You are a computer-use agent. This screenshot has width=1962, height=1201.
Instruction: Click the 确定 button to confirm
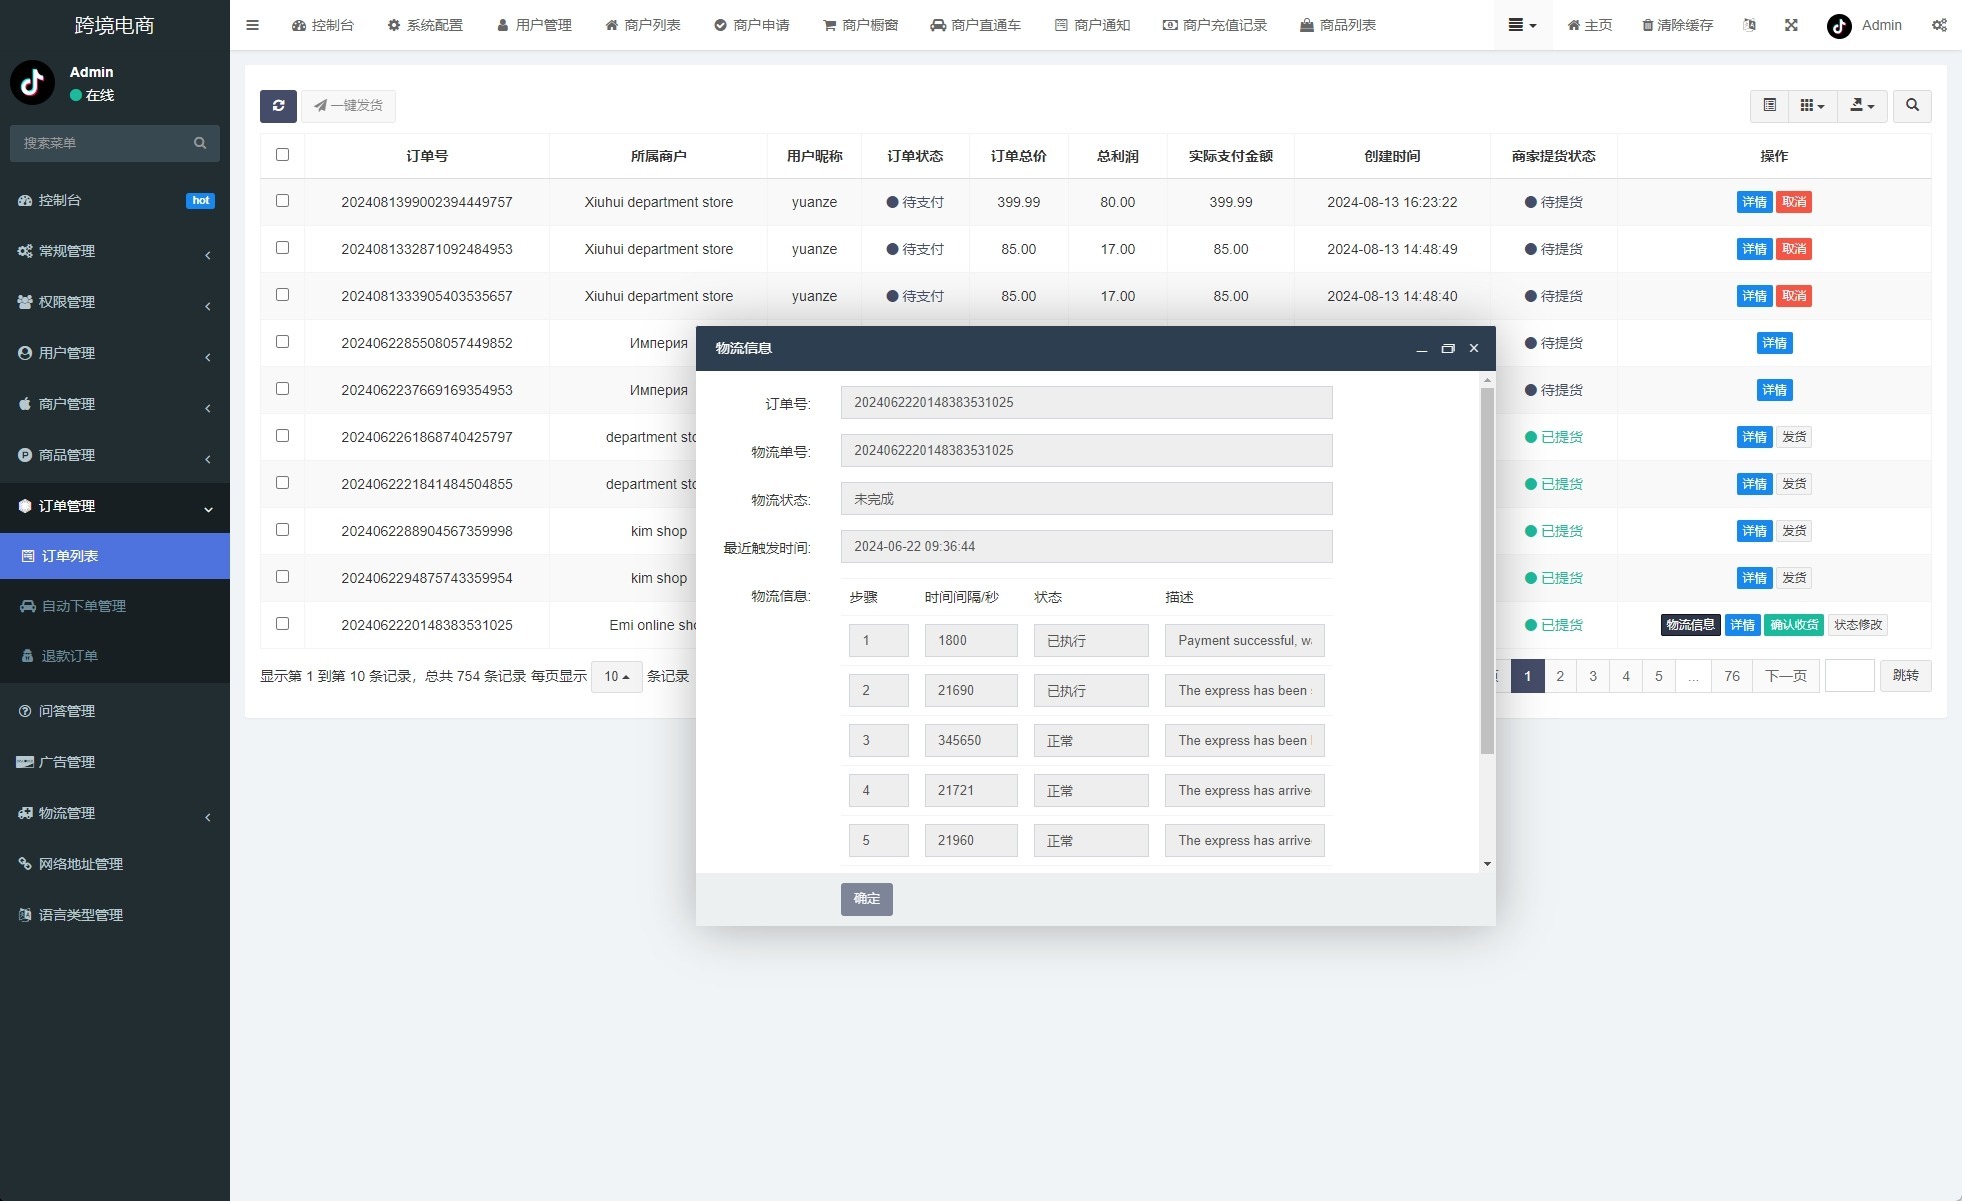(866, 898)
